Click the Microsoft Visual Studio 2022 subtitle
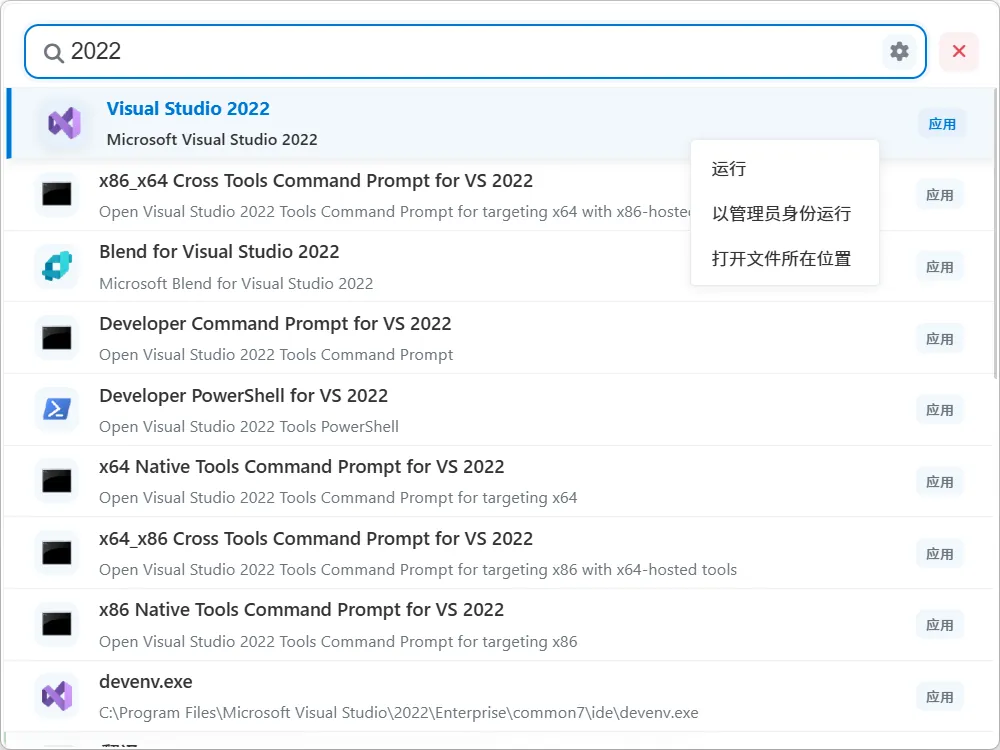 pos(212,140)
